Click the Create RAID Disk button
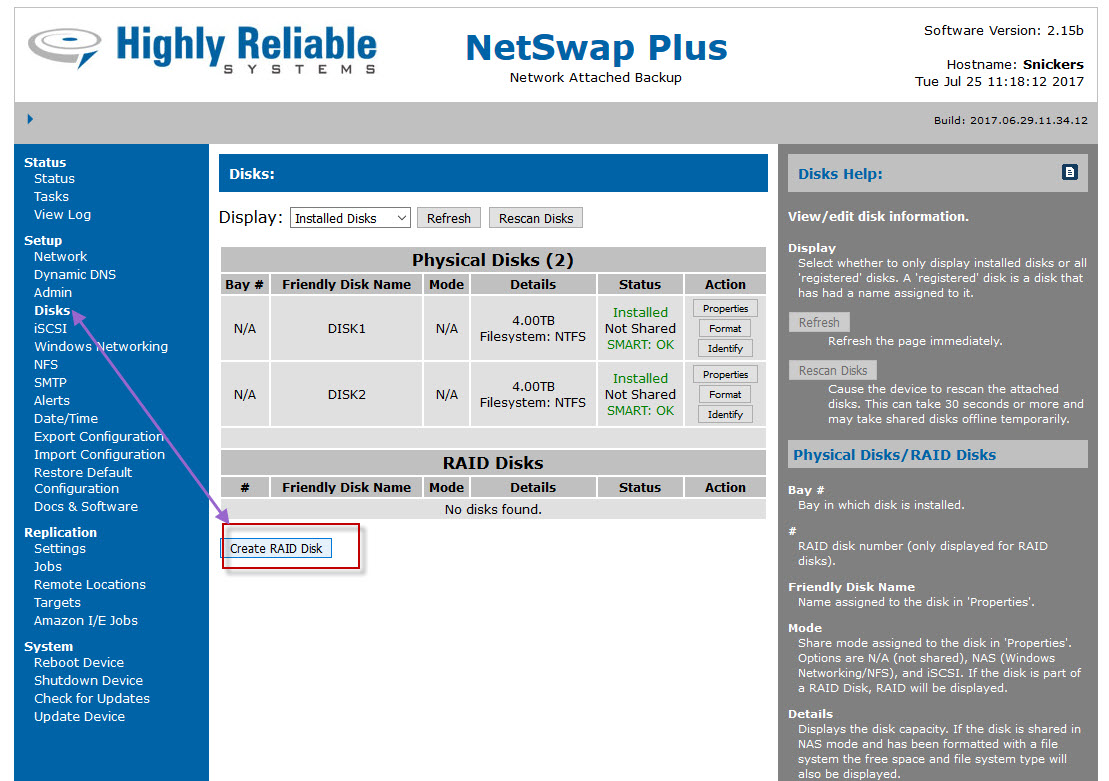The width and height of the screenshot is (1109, 781). pyautogui.click(x=276, y=548)
